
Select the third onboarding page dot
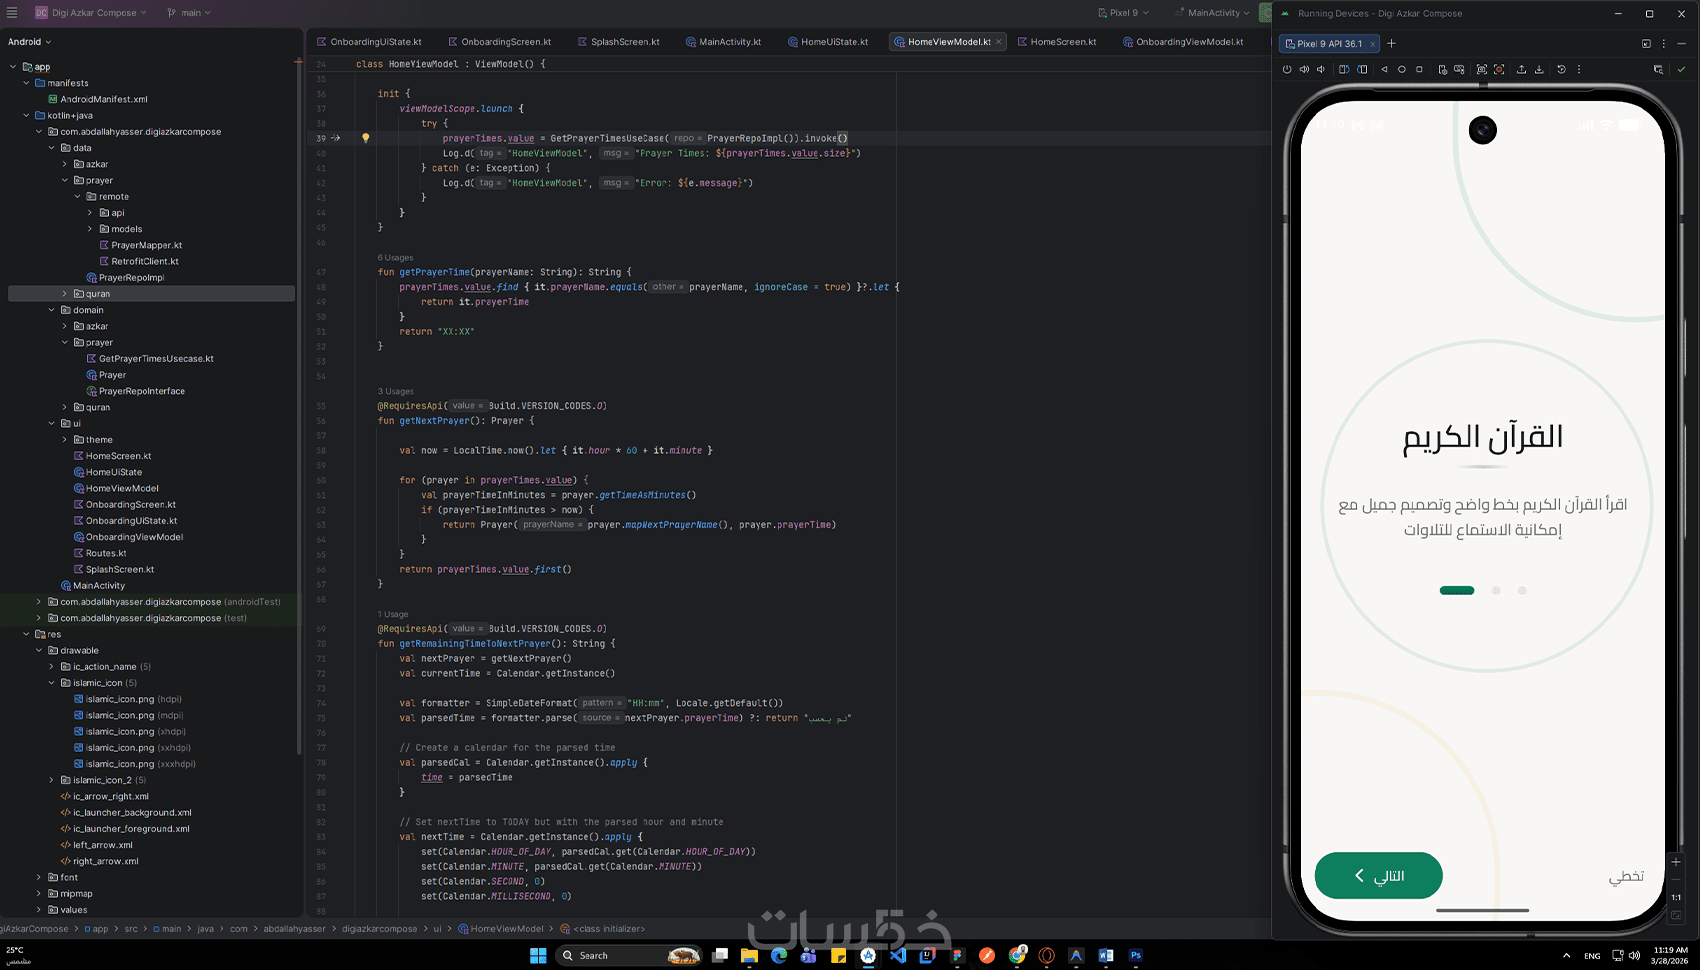point(1522,591)
